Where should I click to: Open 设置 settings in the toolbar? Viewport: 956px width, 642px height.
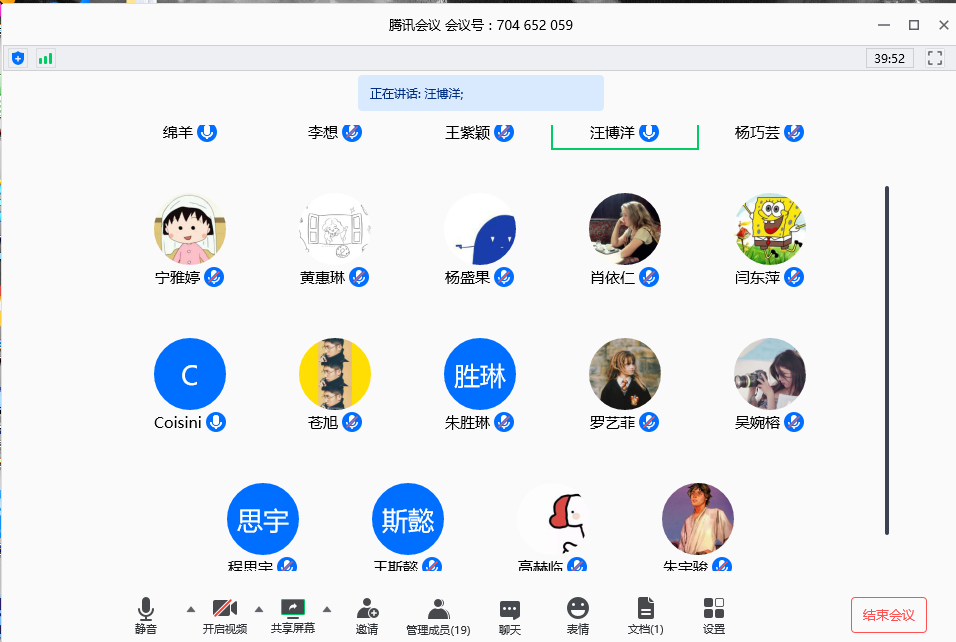(714, 615)
